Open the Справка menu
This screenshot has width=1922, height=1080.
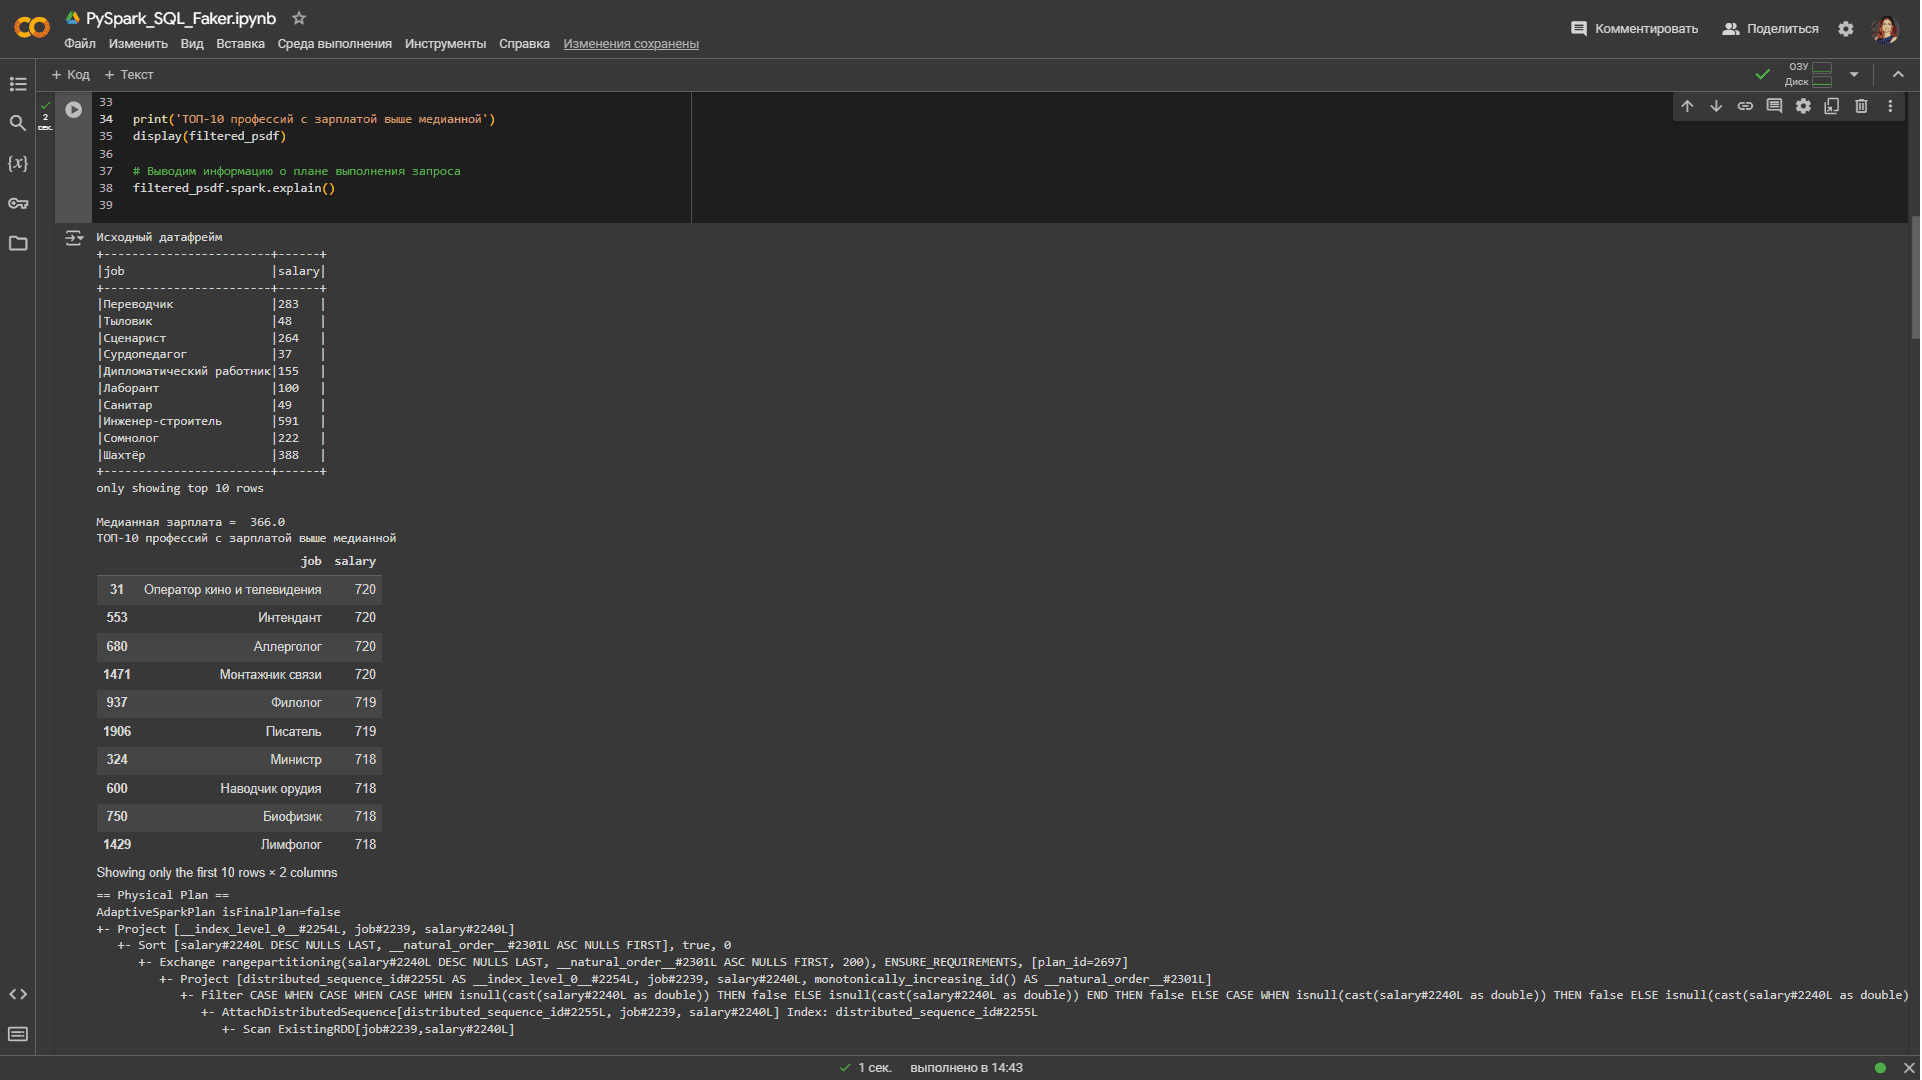(x=524, y=44)
